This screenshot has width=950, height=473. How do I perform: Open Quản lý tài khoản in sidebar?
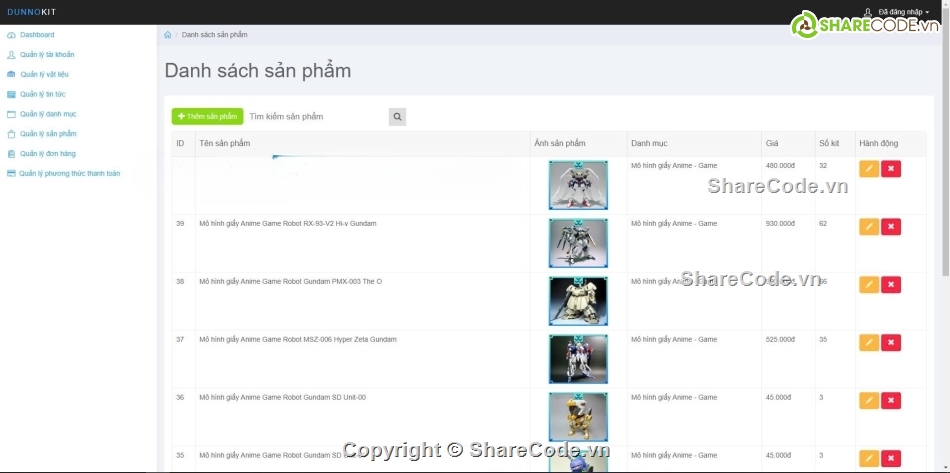click(x=47, y=55)
